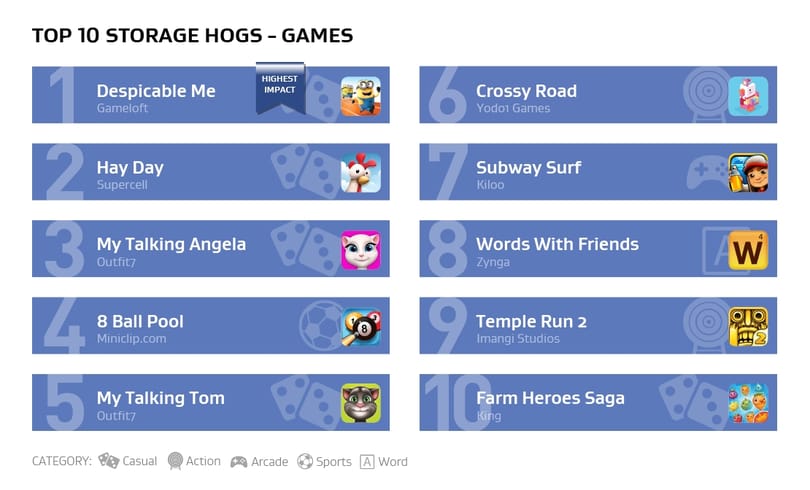
Task: Click the Top 10 Storage Hogs heading
Action: 192,36
